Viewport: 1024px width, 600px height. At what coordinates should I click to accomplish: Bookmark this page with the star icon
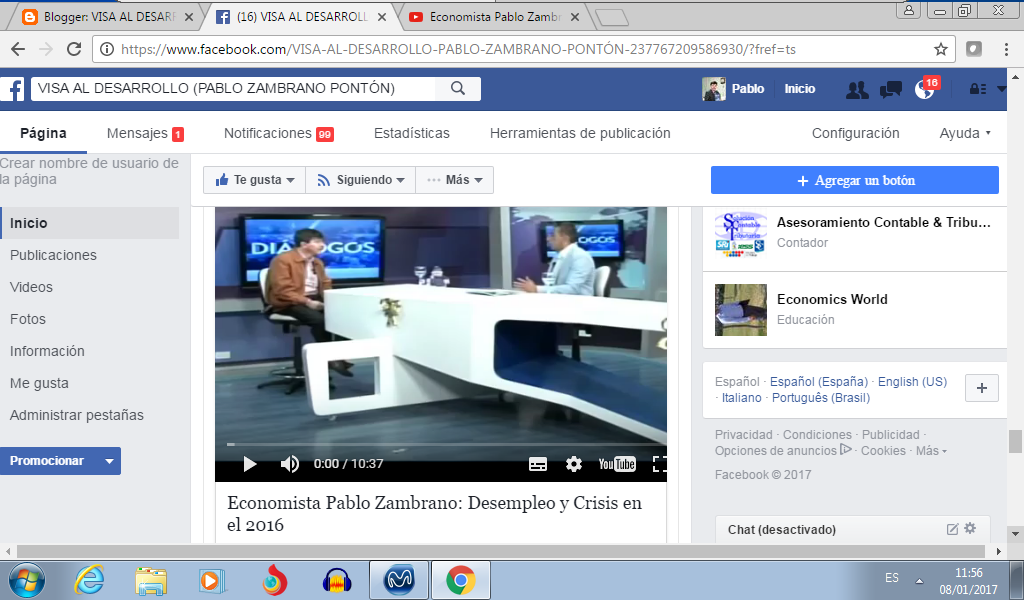tap(940, 49)
